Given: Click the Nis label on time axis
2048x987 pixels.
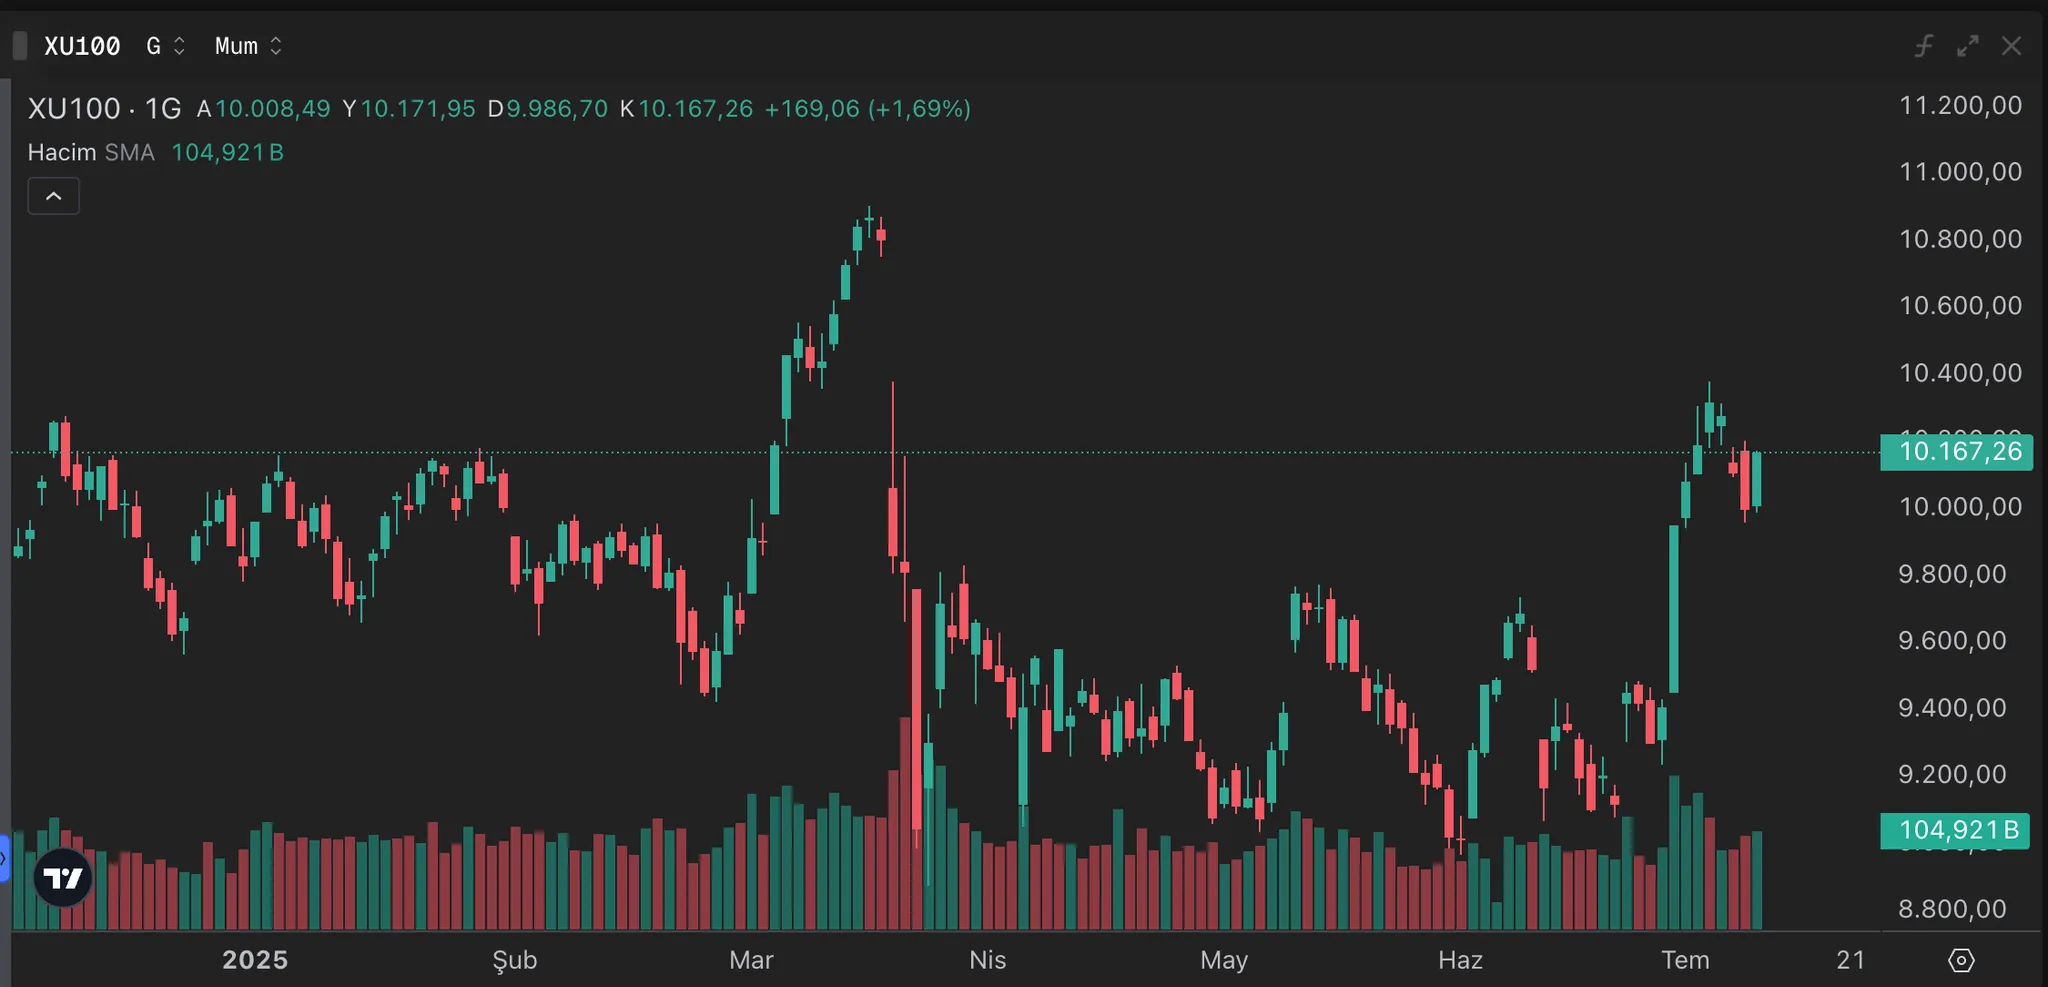Looking at the screenshot, I should (x=988, y=960).
